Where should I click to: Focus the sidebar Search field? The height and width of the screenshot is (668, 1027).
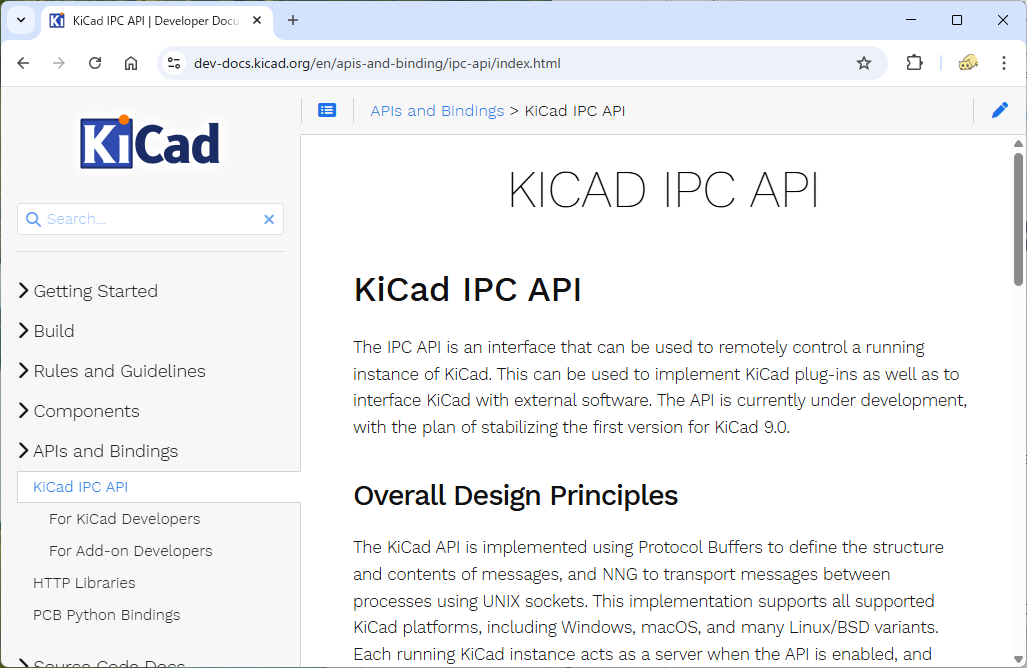[x=151, y=219]
